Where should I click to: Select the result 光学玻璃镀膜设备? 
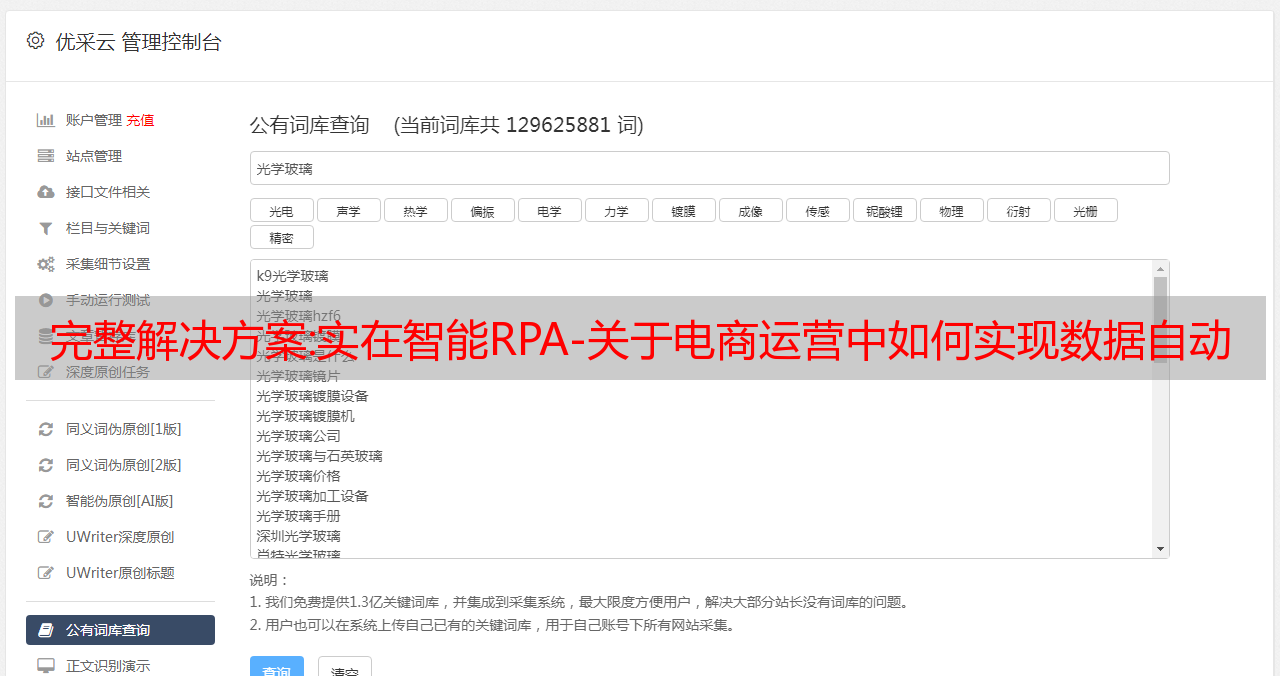[312, 396]
